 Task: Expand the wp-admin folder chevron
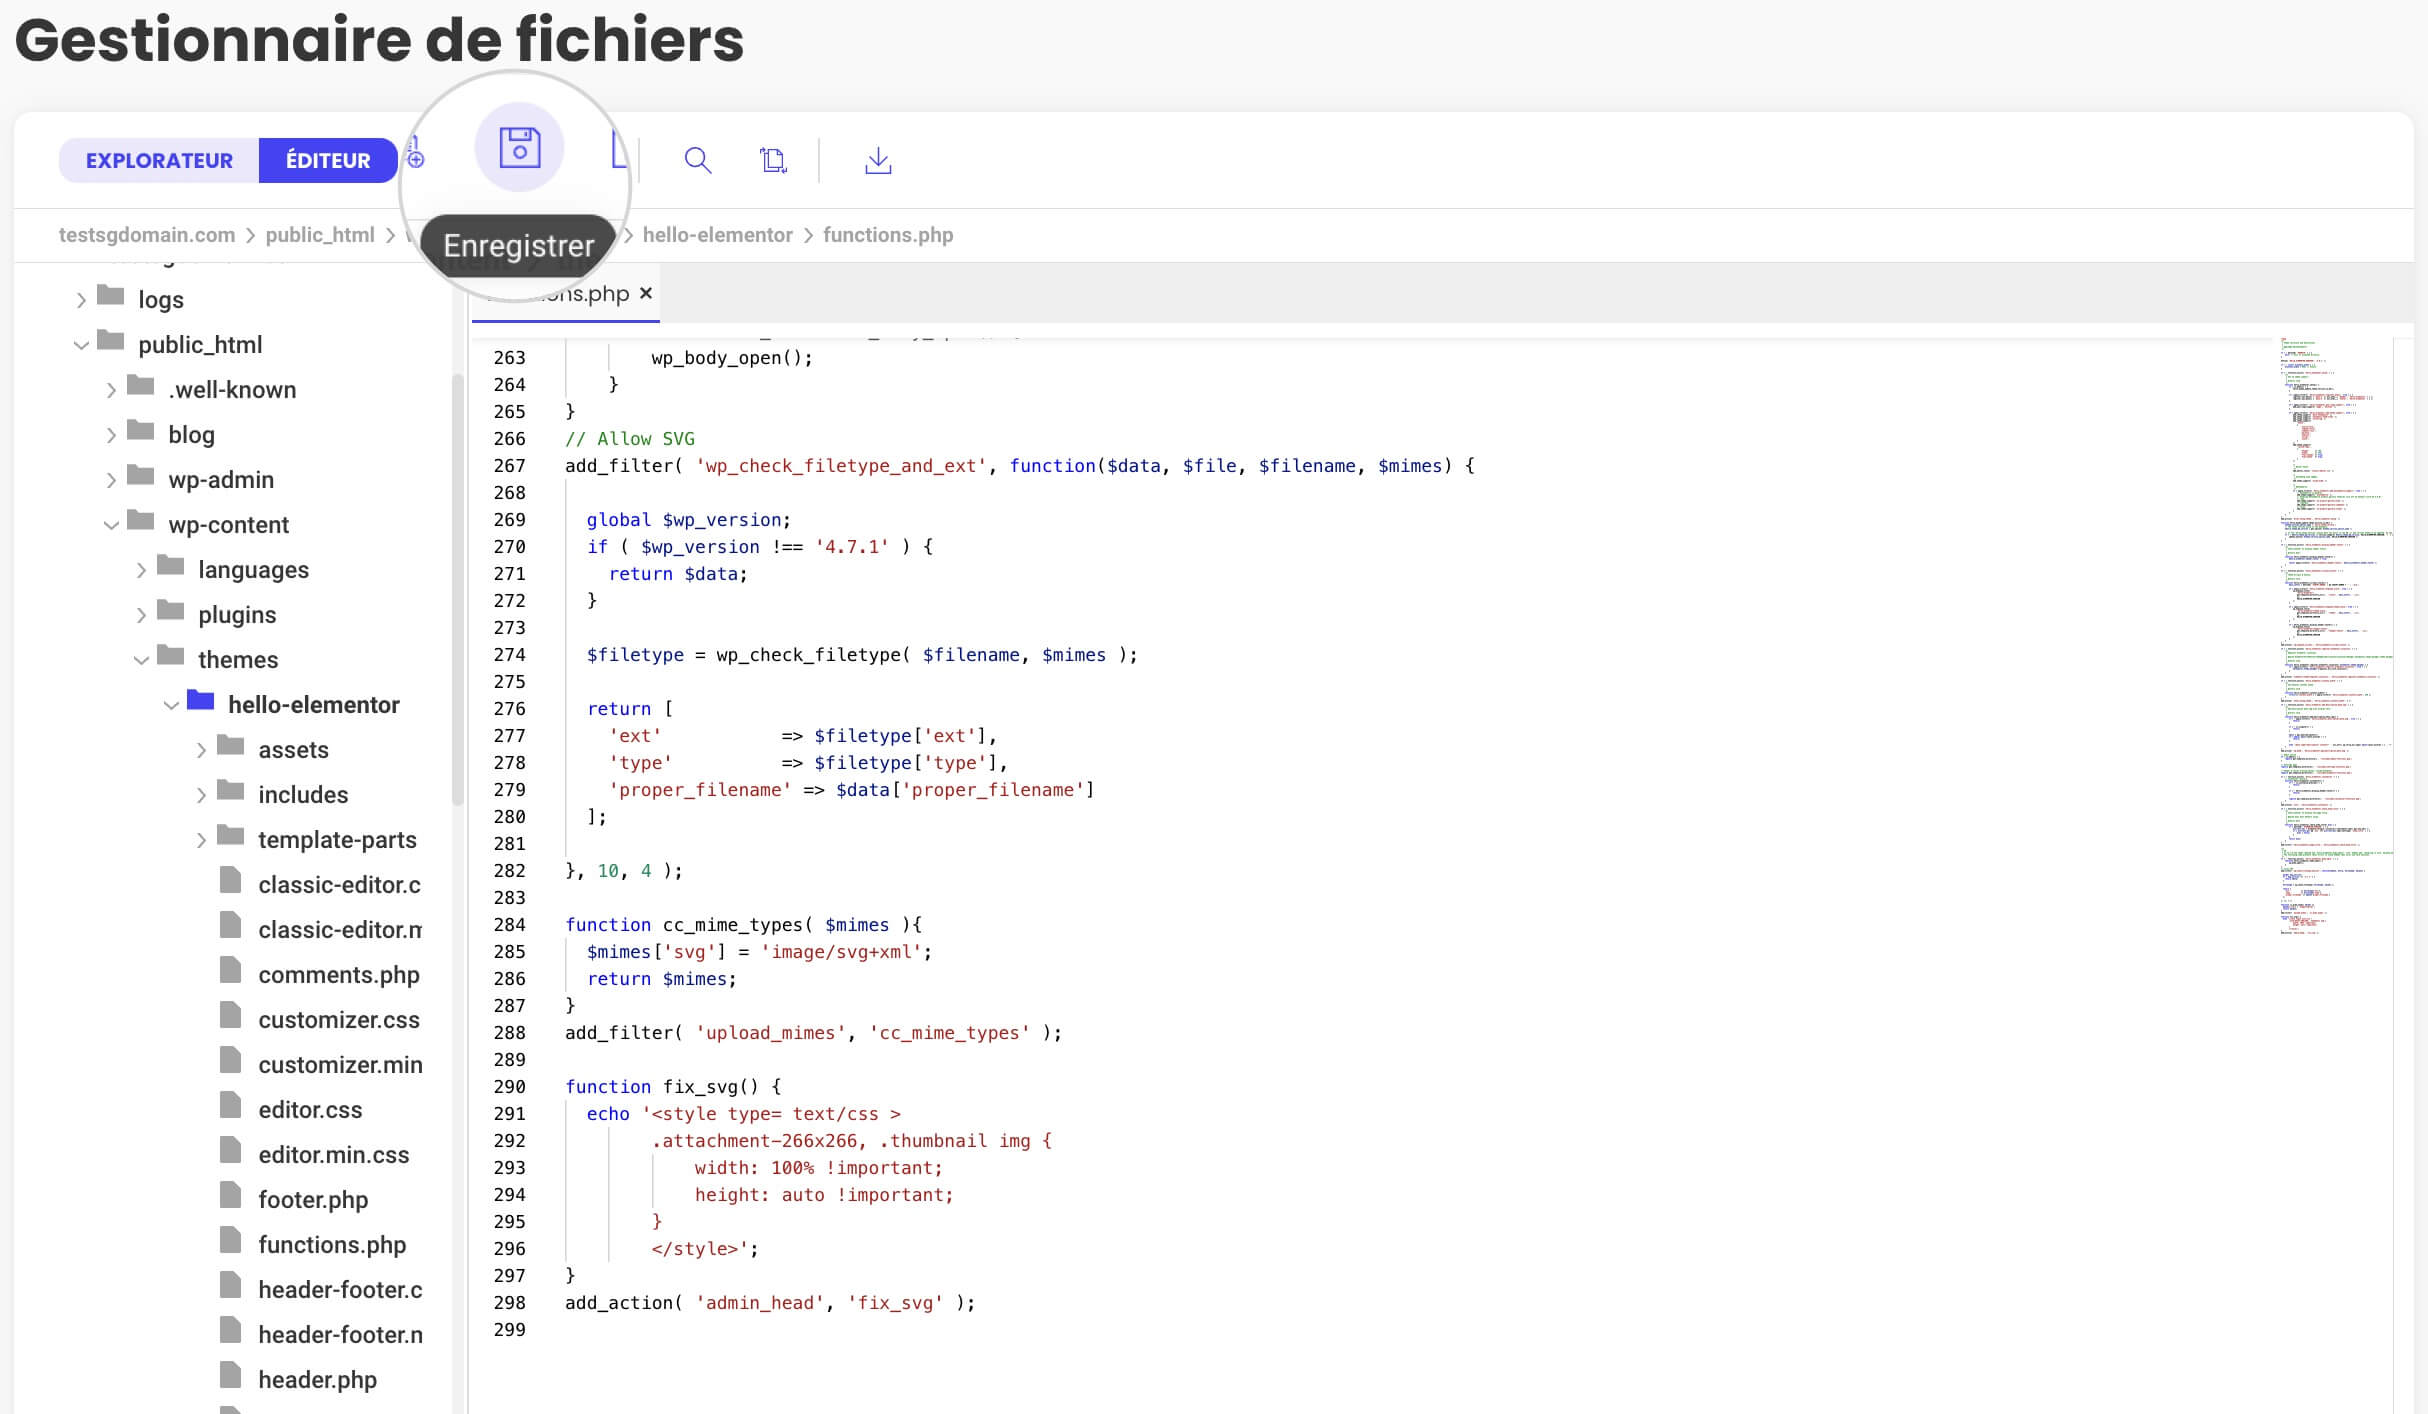click(111, 480)
